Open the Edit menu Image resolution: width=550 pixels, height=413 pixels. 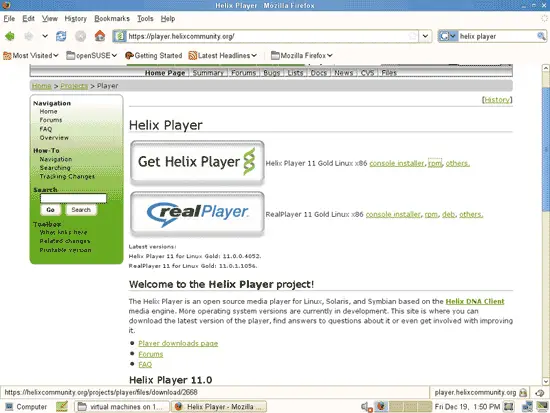coord(28,19)
